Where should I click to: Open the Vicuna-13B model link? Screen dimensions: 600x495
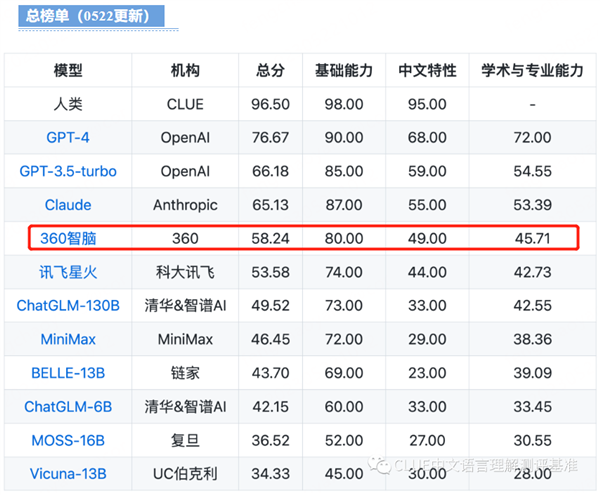68,473
